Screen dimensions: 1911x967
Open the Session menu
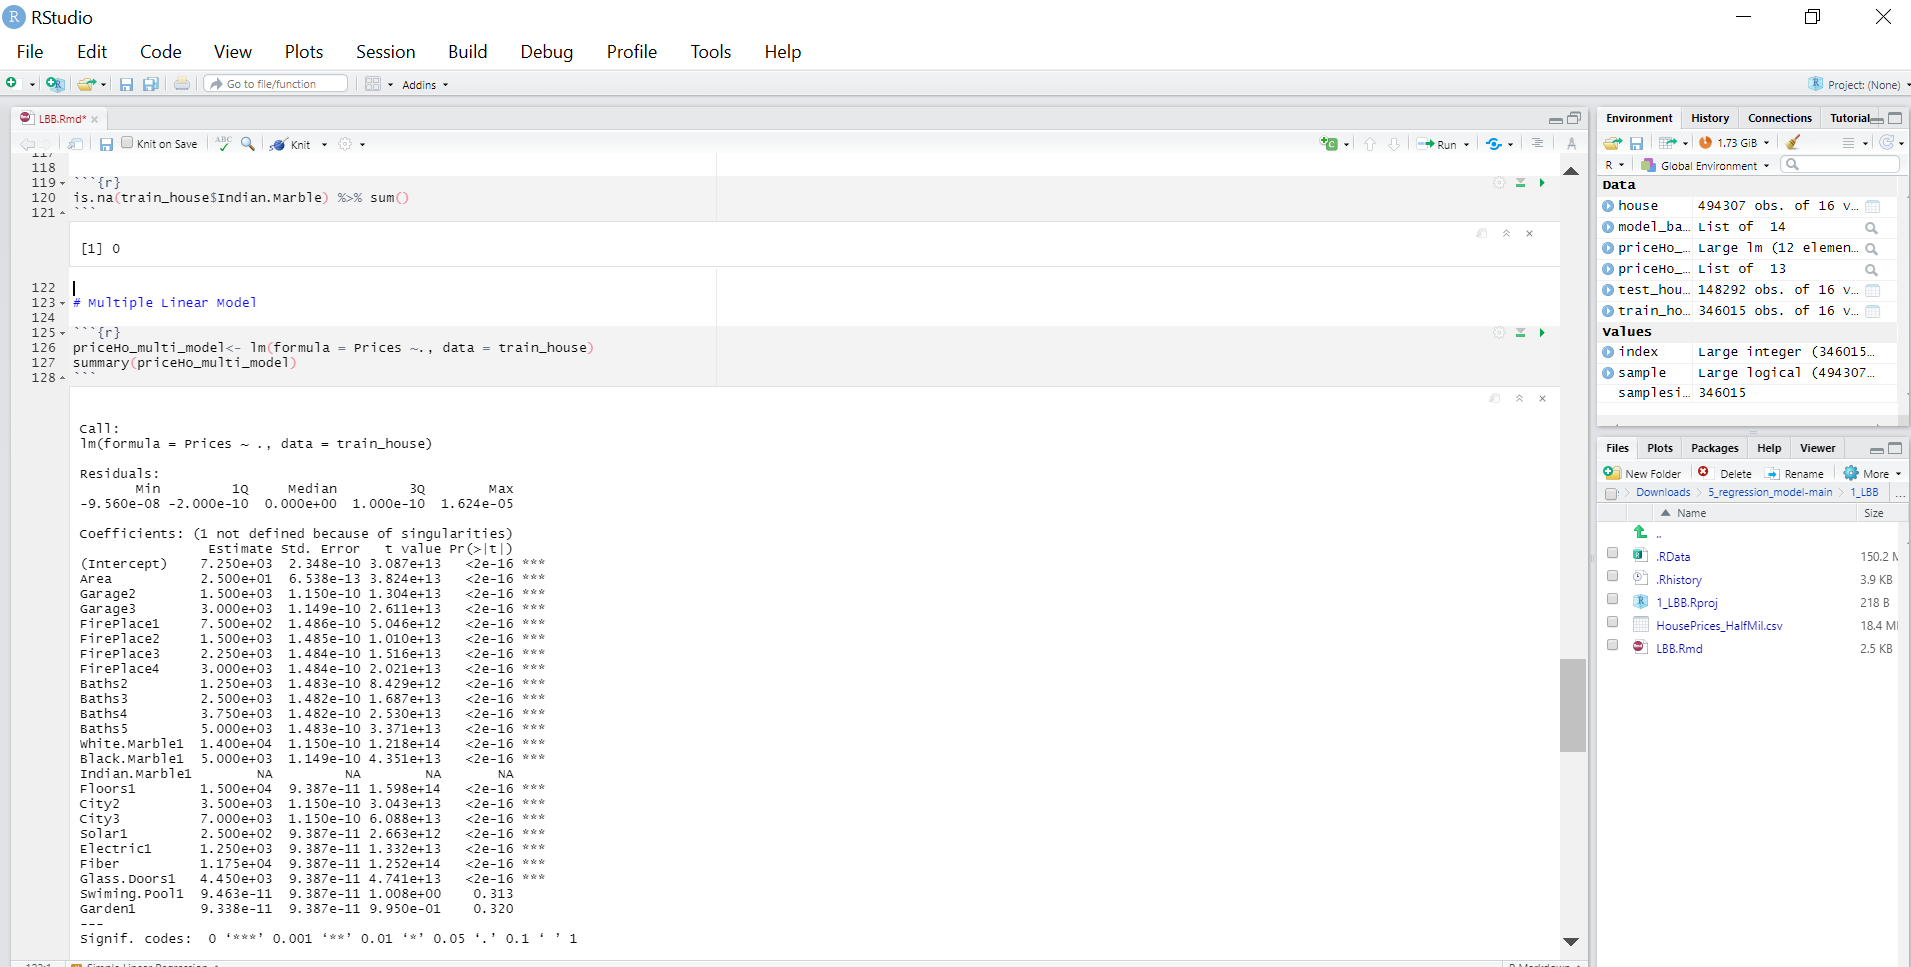(385, 51)
